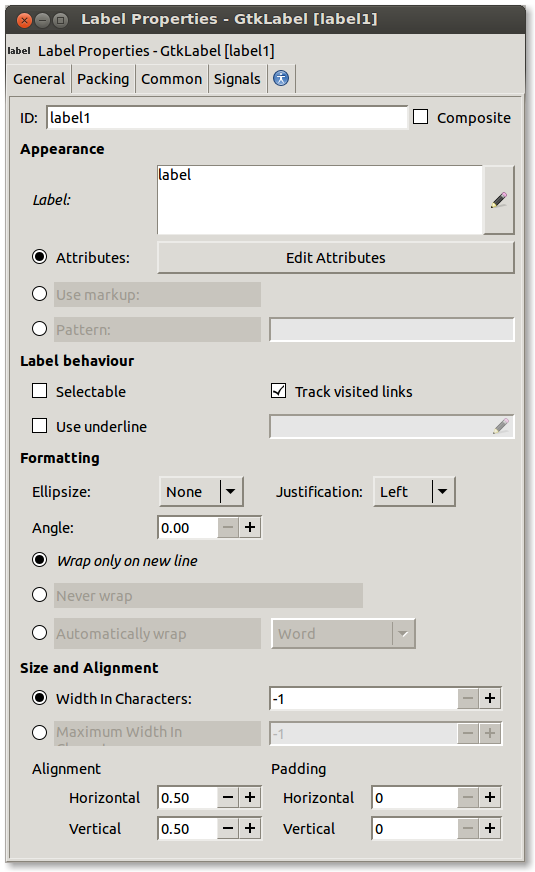Viewport: 535px width, 872px height.
Task: Increase Horizontal padding with plus
Action: point(490,797)
